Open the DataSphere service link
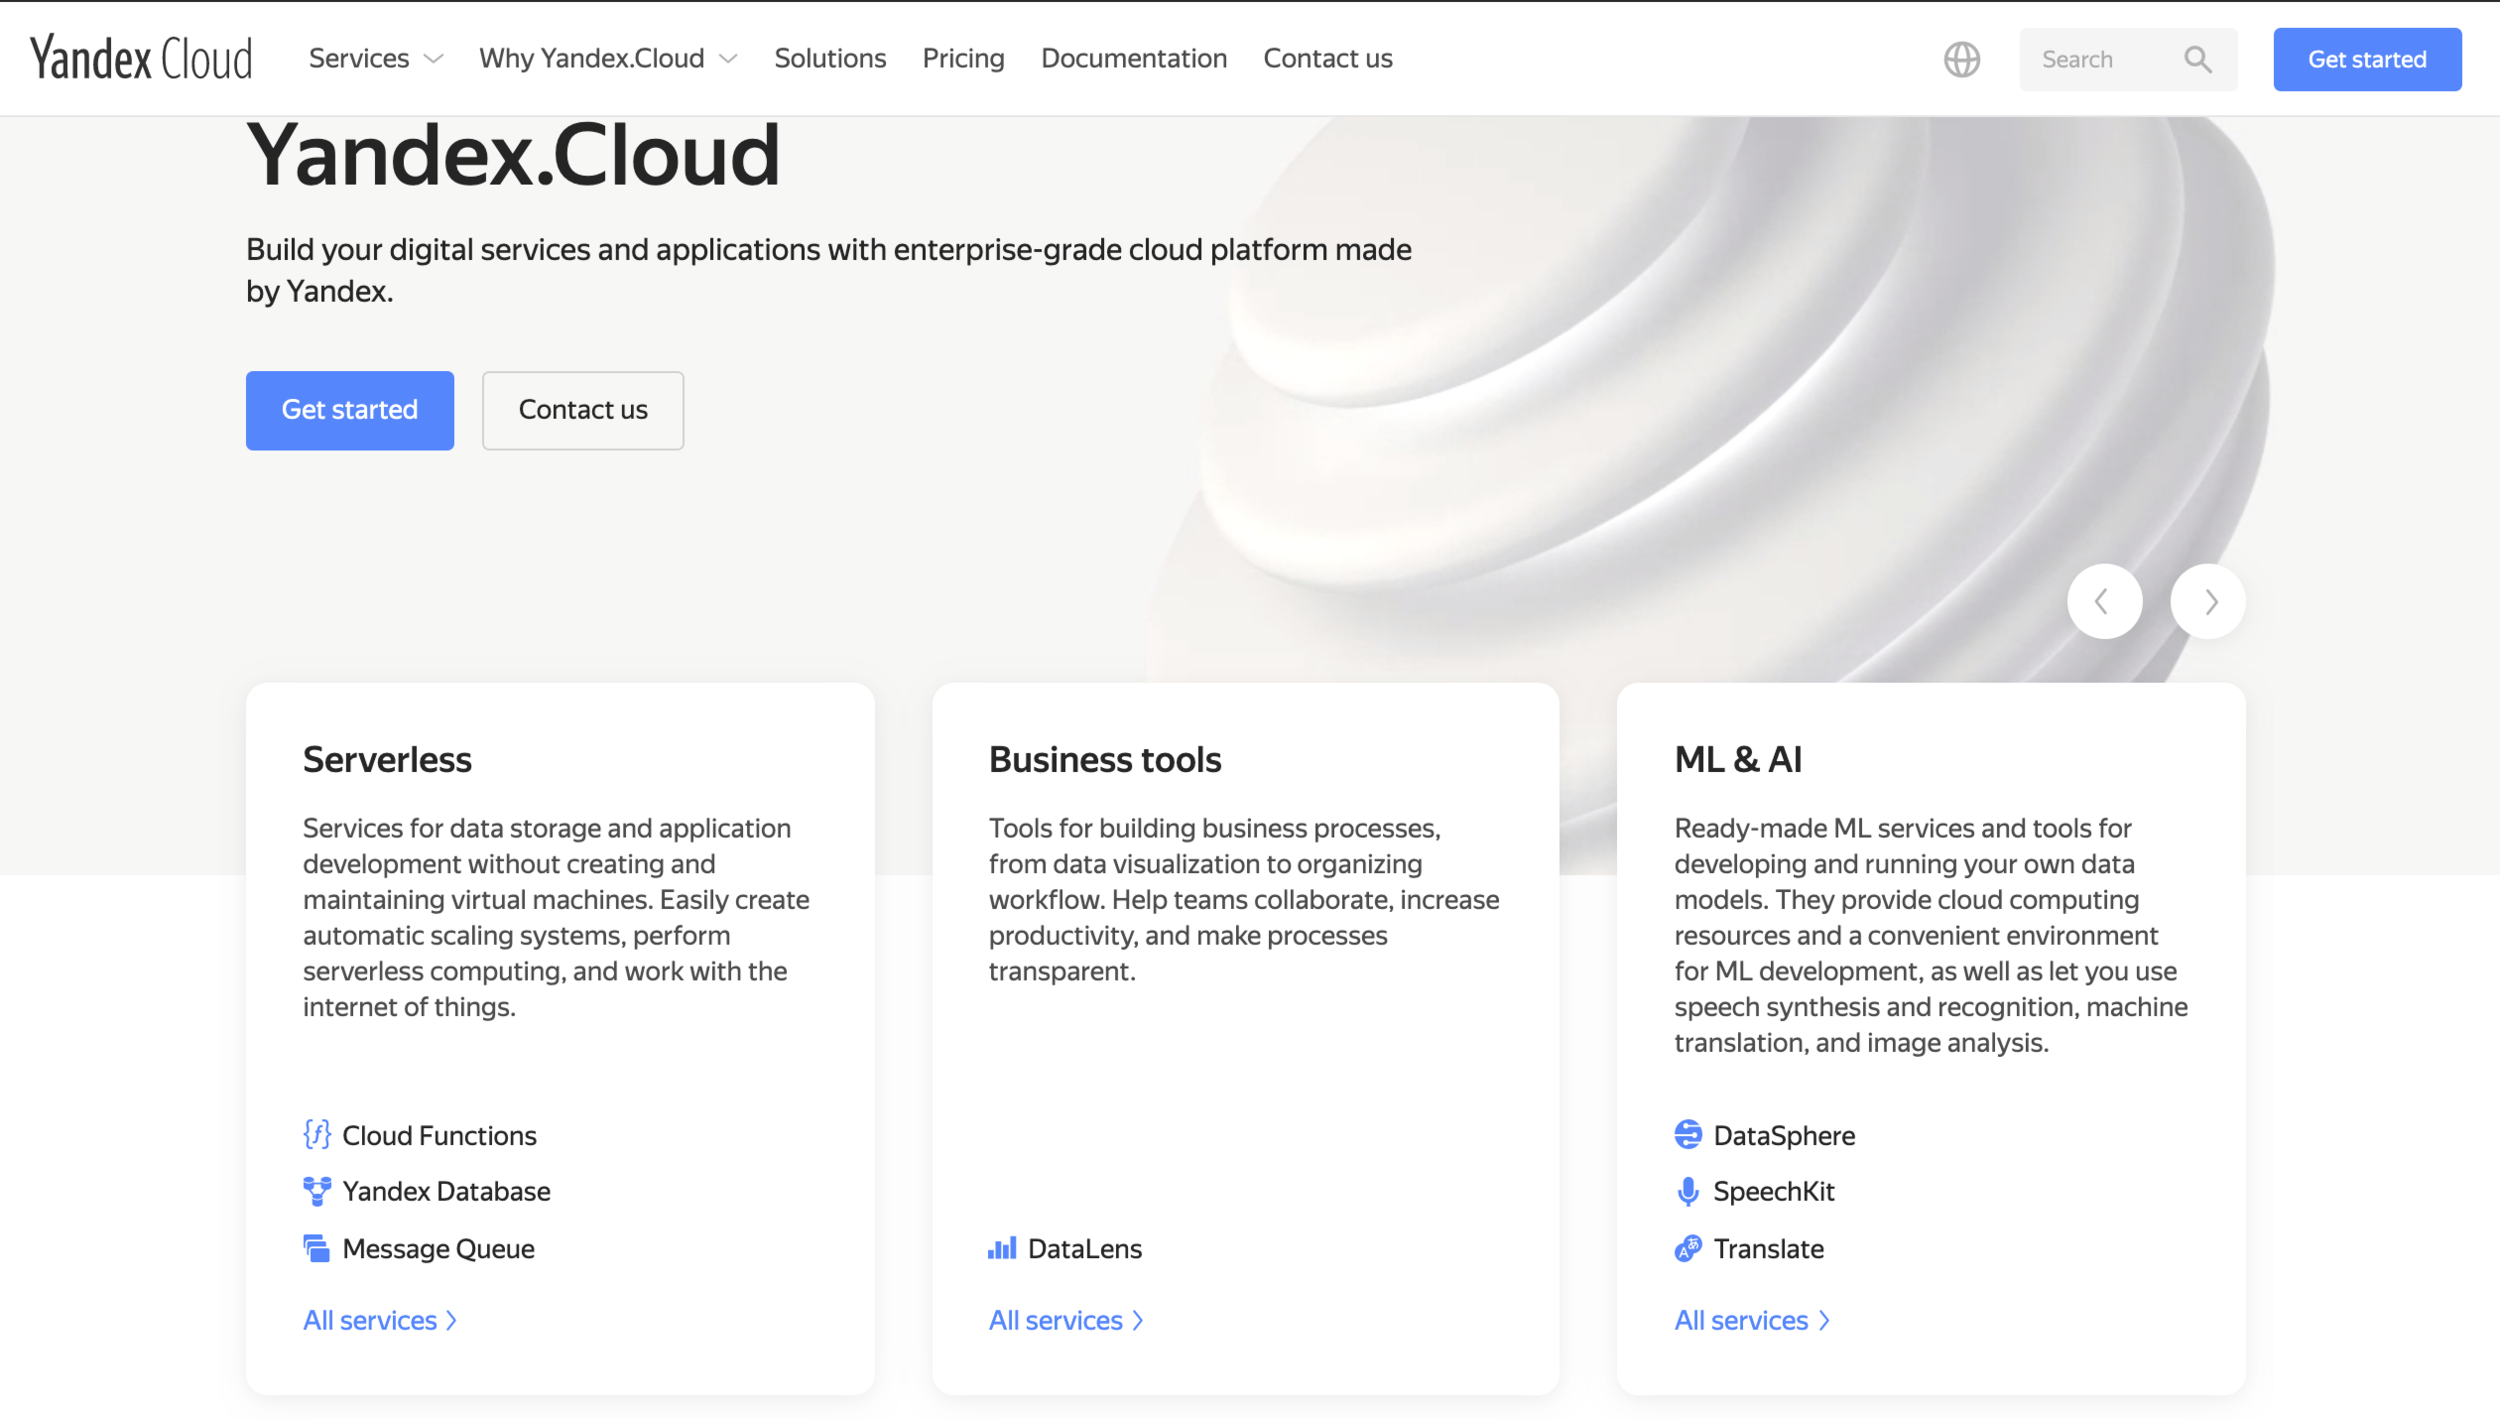This screenshot has width=2500, height=1419. pyautogui.click(x=1783, y=1135)
